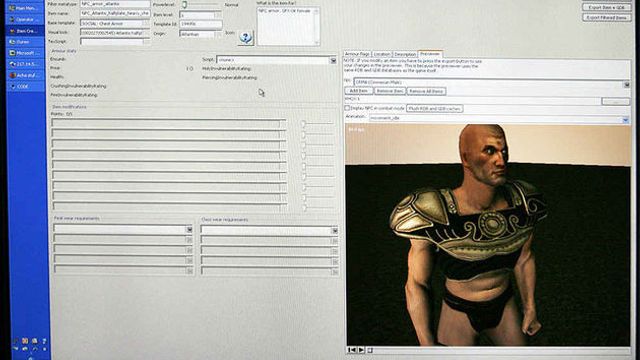Toggle Display NPC in combat mode checkbox
This screenshot has width=640, height=360.
point(347,108)
